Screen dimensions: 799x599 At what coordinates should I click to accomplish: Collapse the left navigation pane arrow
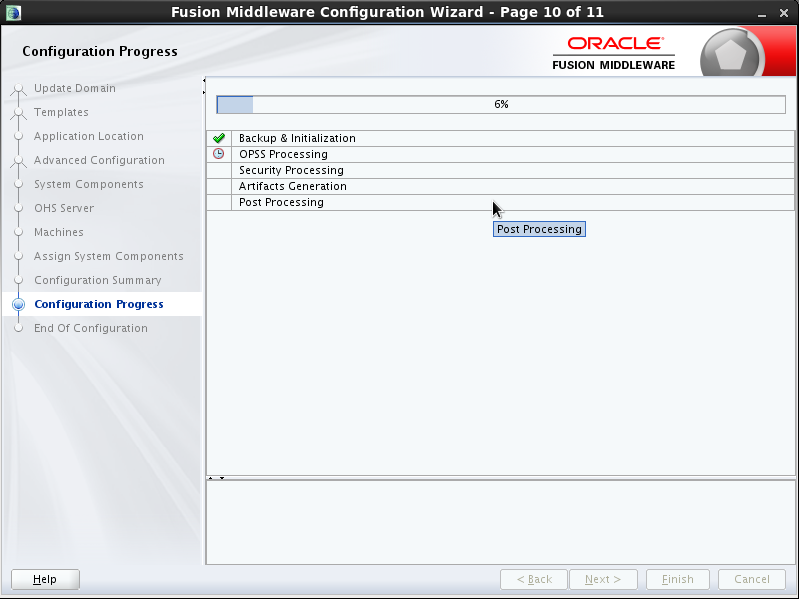click(x=204, y=80)
